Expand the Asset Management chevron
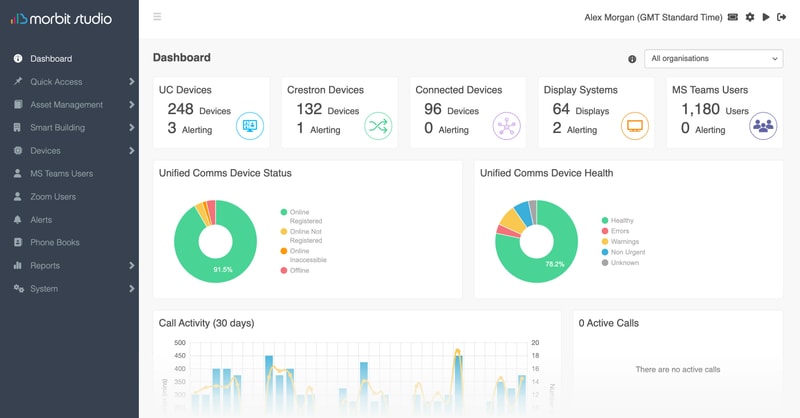 (x=132, y=104)
